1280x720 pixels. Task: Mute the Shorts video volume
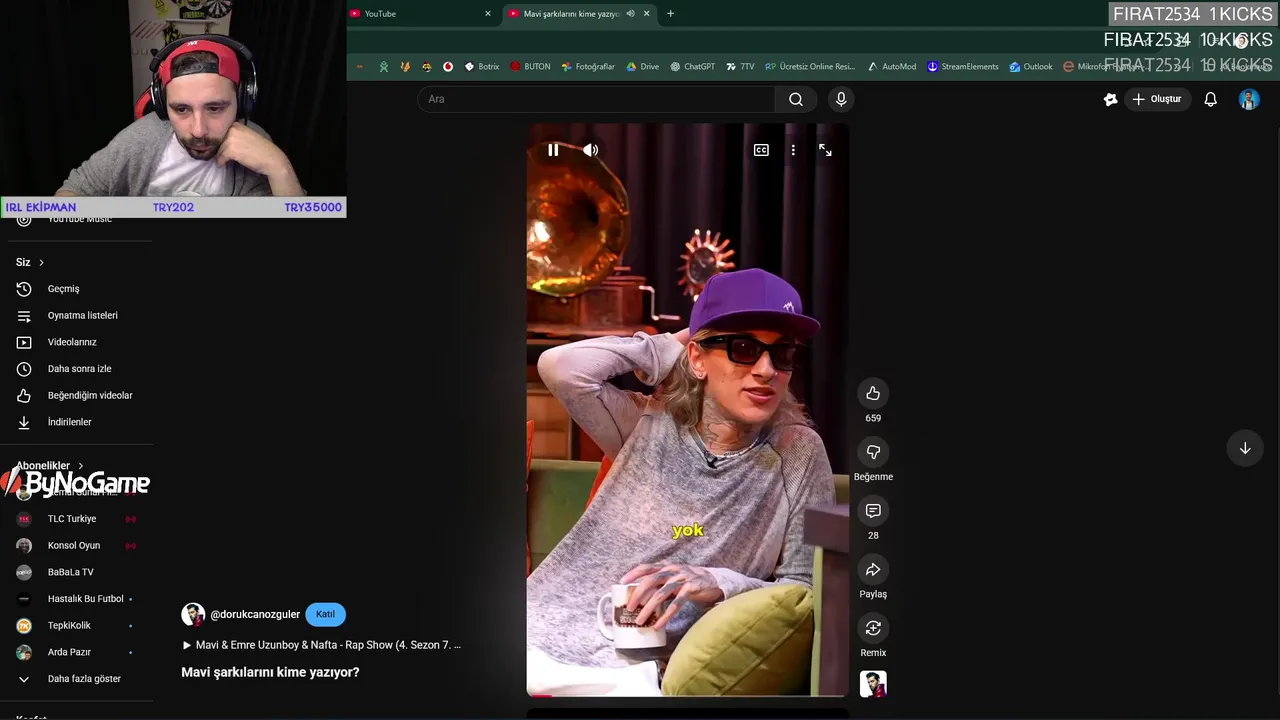pos(591,150)
